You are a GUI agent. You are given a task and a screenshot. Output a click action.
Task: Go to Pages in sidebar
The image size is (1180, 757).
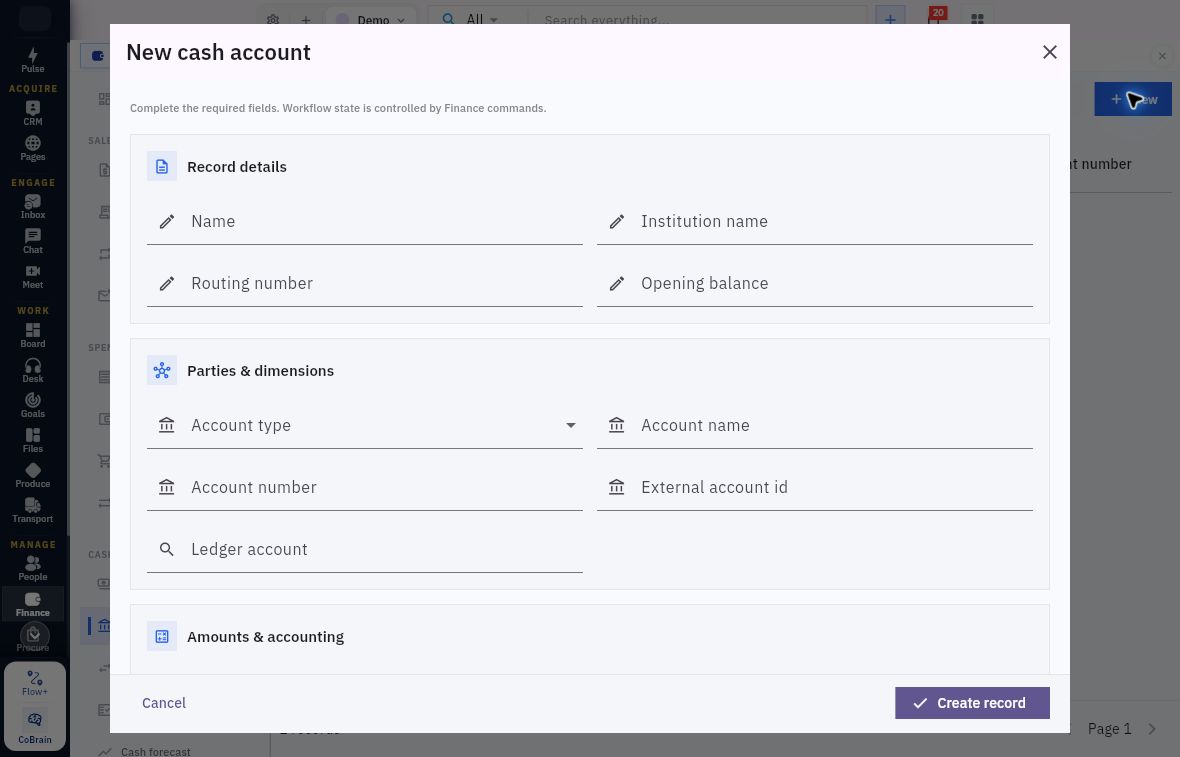(x=32, y=148)
